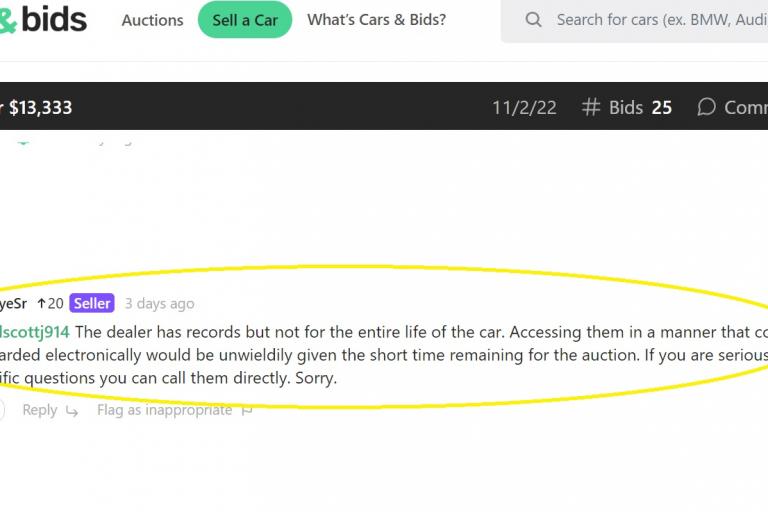768x512 pixels.
Task: Click the flag icon beside Flag as inappropriate
Action: (247, 411)
